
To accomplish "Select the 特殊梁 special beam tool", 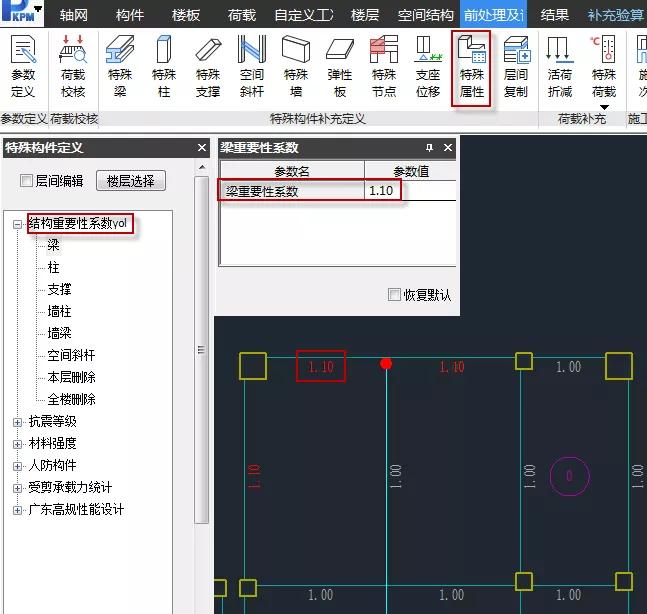I will coord(120,66).
